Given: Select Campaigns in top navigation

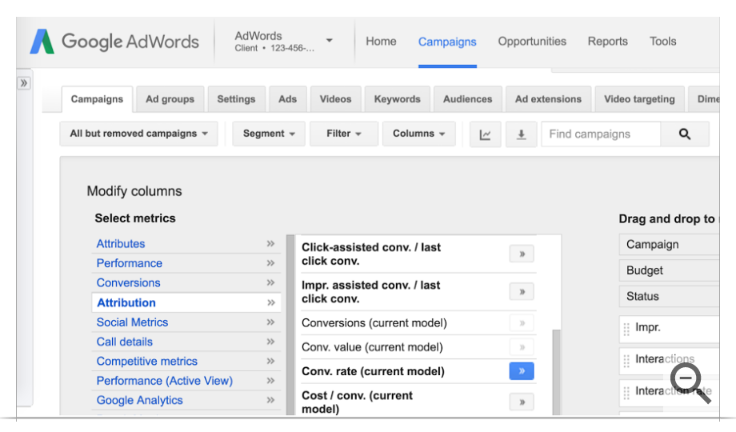Looking at the screenshot, I should click(x=447, y=42).
